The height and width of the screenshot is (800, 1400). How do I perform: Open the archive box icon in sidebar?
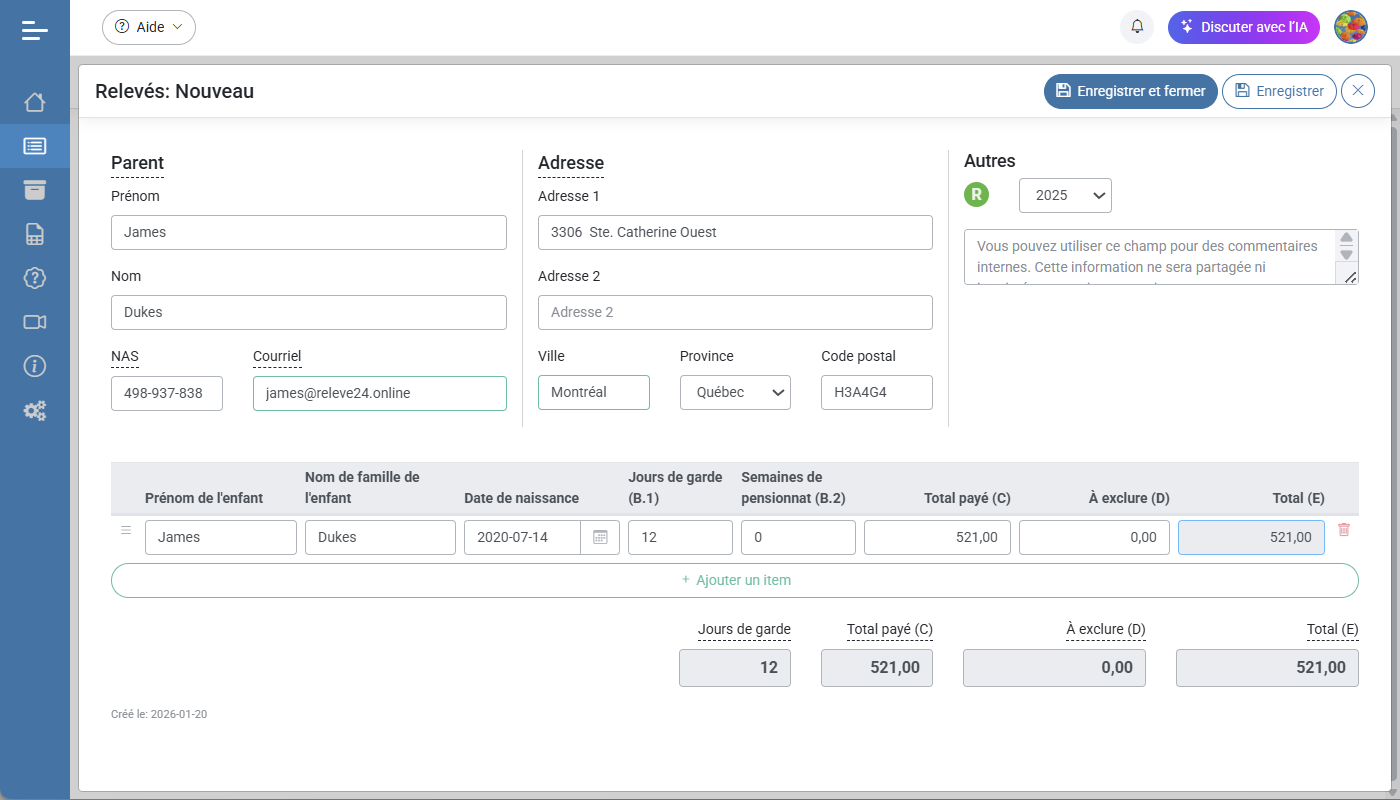pos(35,190)
